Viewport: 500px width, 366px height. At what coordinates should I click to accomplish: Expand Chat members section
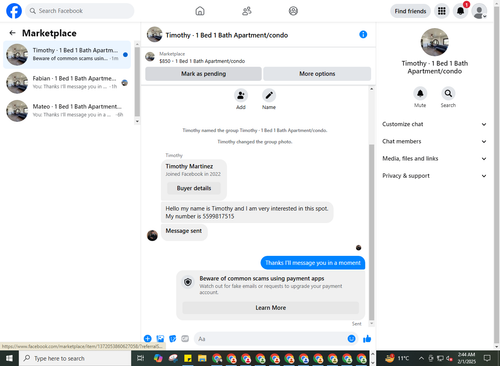point(434,141)
